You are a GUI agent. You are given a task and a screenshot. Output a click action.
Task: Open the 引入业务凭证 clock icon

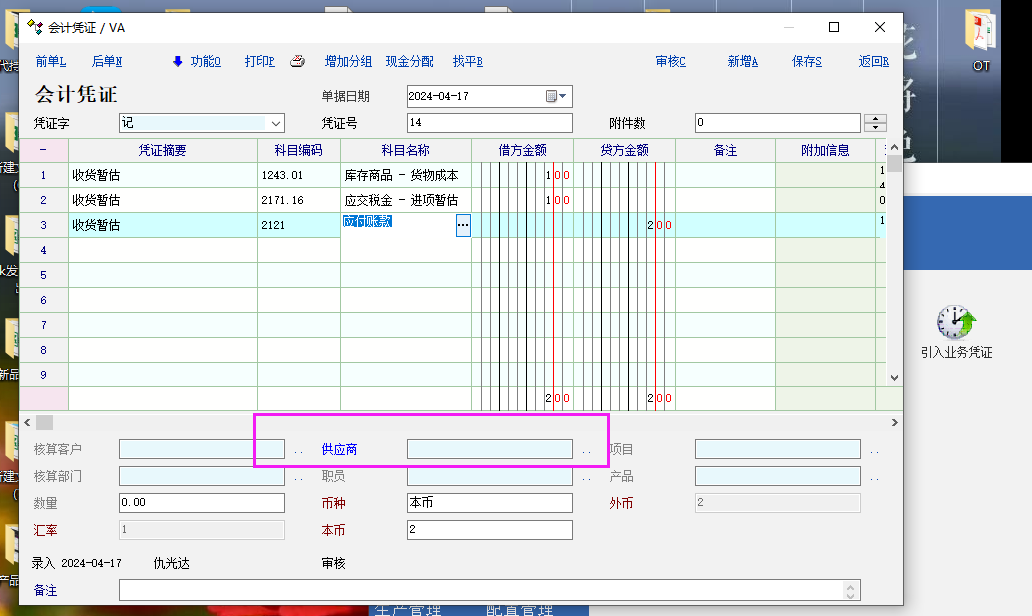click(957, 323)
